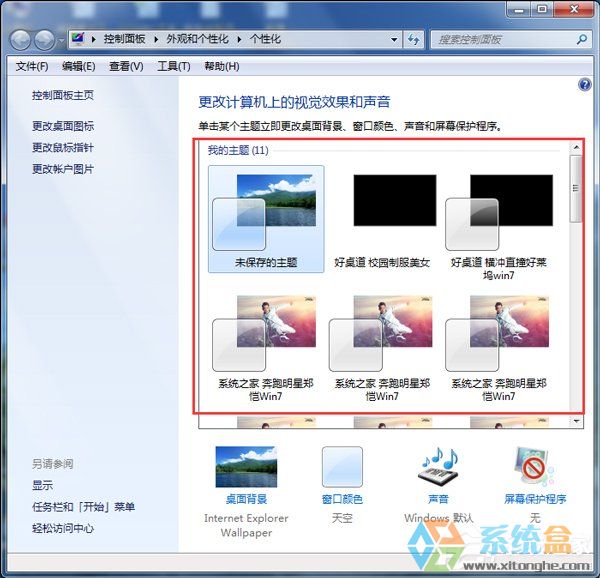Click the Windows 默认 sound label

439,518
